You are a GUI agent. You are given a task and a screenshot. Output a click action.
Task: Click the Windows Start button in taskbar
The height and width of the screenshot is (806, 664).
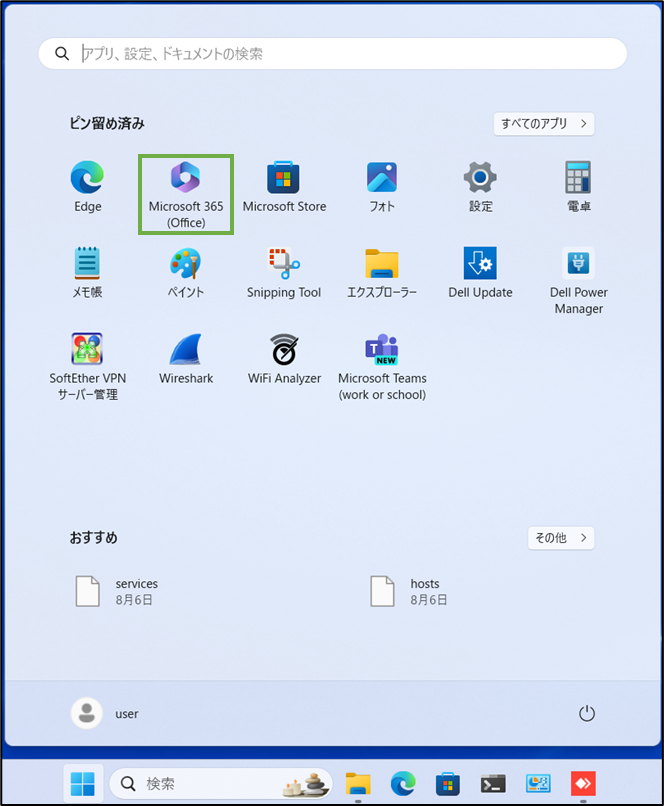click(83, 783)
